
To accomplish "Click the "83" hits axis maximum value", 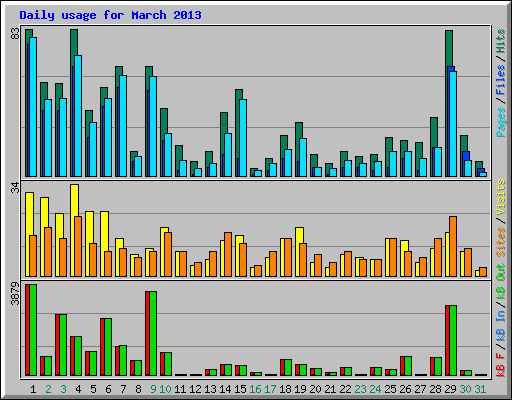I will [16, 34].
